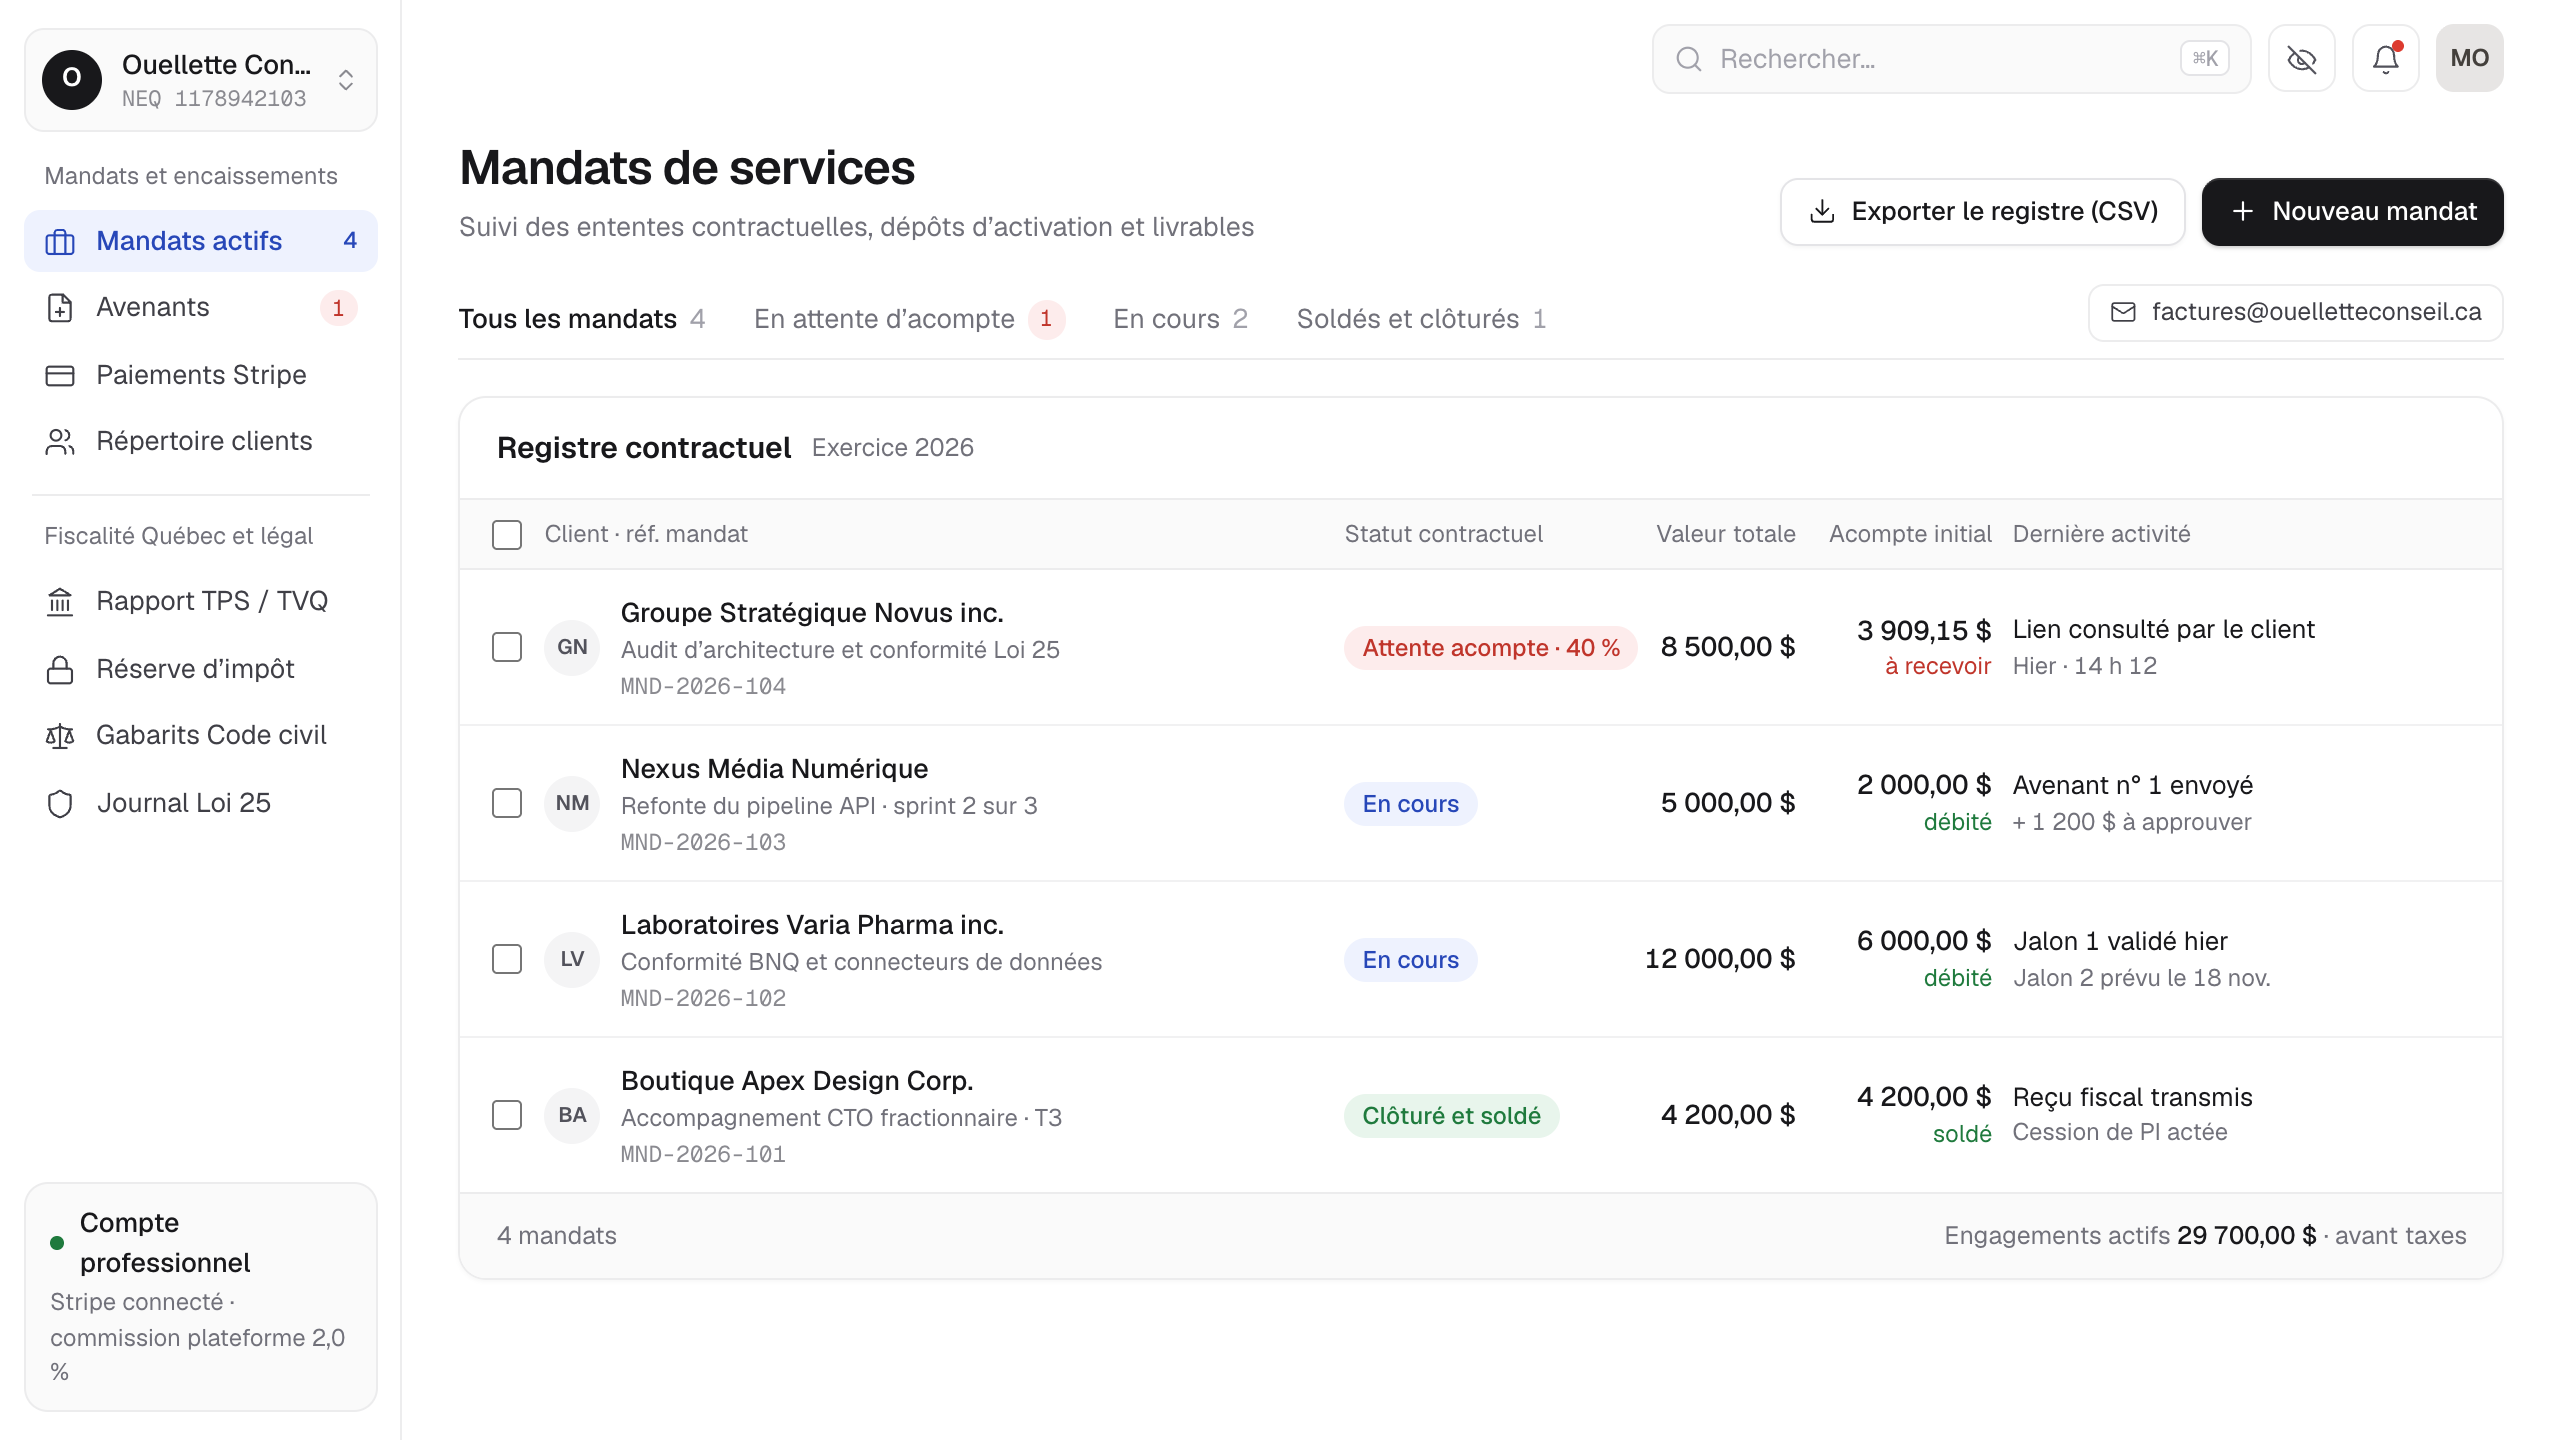Create a Nouveau mandat

click(x=2352, y=212)
